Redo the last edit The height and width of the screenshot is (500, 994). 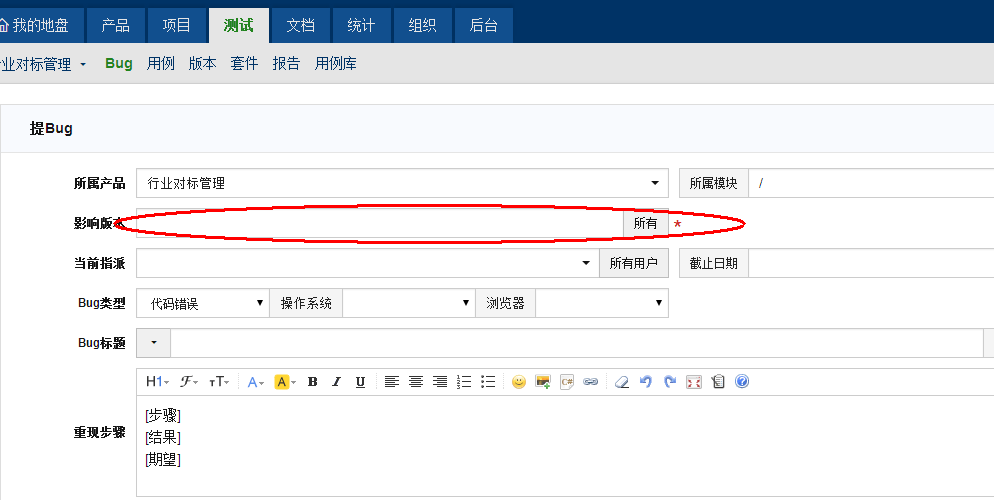point(670,381)
